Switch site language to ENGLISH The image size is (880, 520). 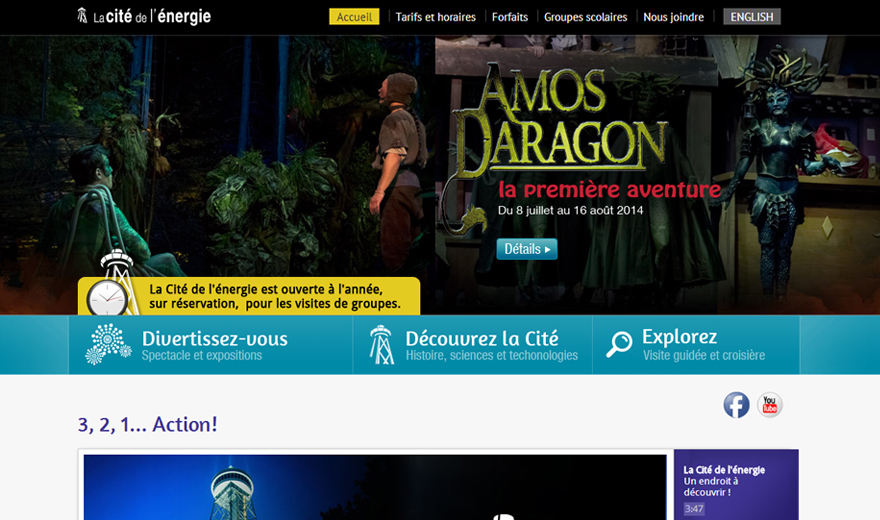click(751, 17)
